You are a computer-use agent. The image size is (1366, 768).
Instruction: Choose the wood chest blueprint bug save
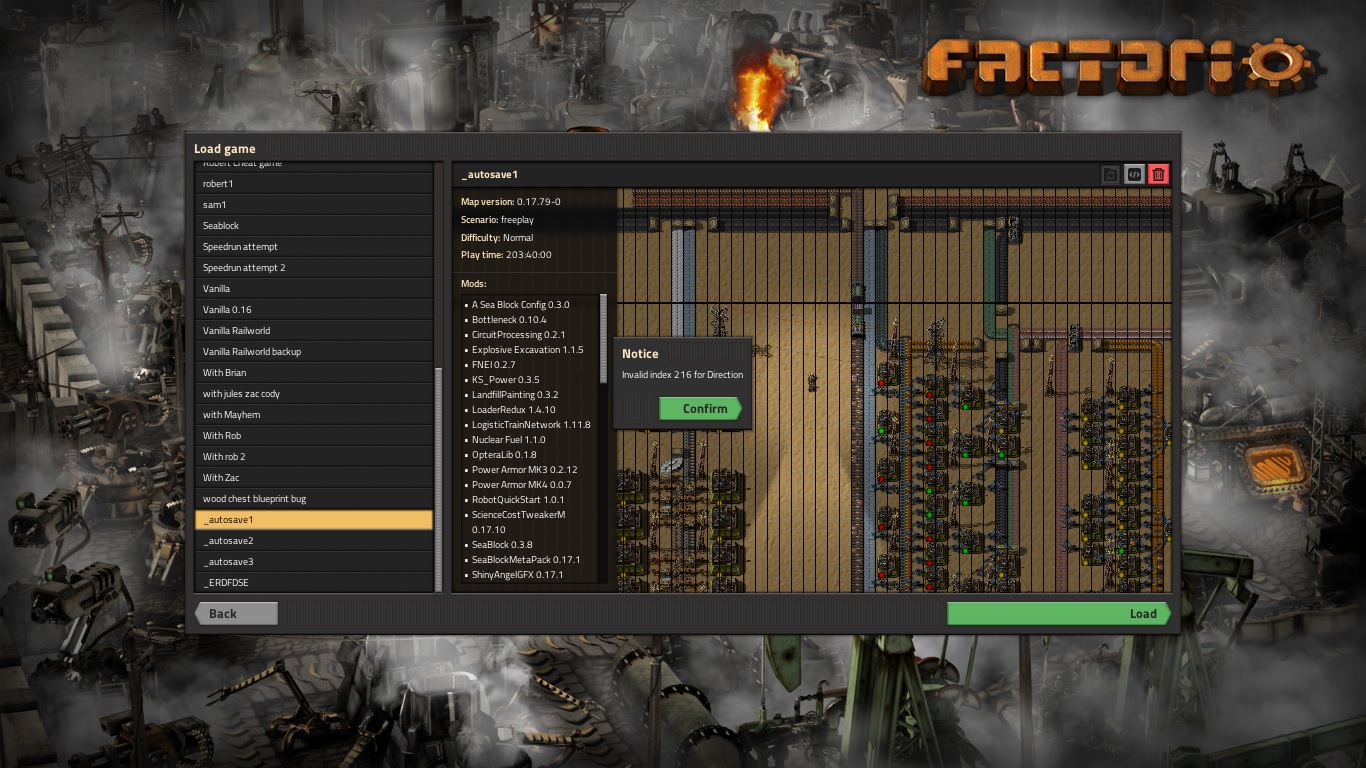tap(314, 499)
